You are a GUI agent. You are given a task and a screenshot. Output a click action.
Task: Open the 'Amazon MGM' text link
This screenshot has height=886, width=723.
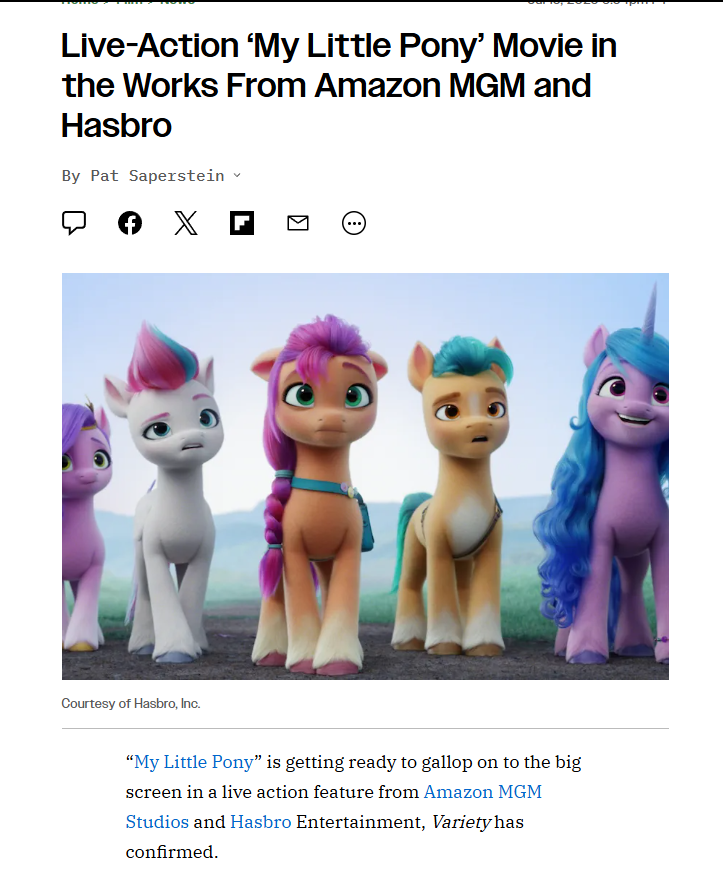(482, 792)
